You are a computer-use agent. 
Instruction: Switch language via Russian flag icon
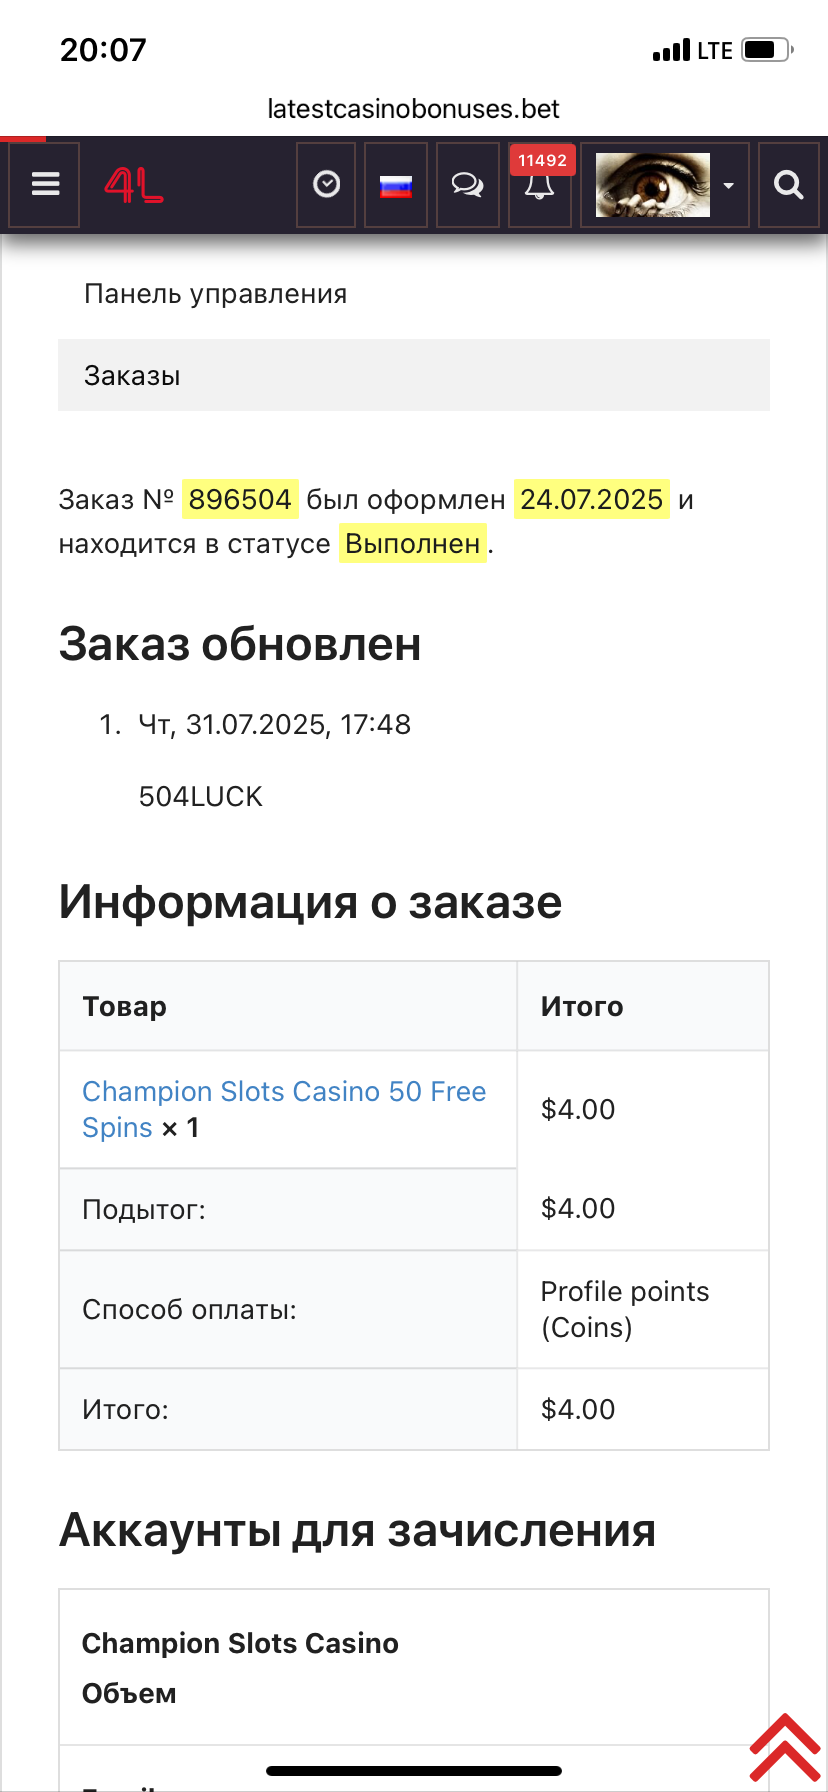[x=396, y=185]
